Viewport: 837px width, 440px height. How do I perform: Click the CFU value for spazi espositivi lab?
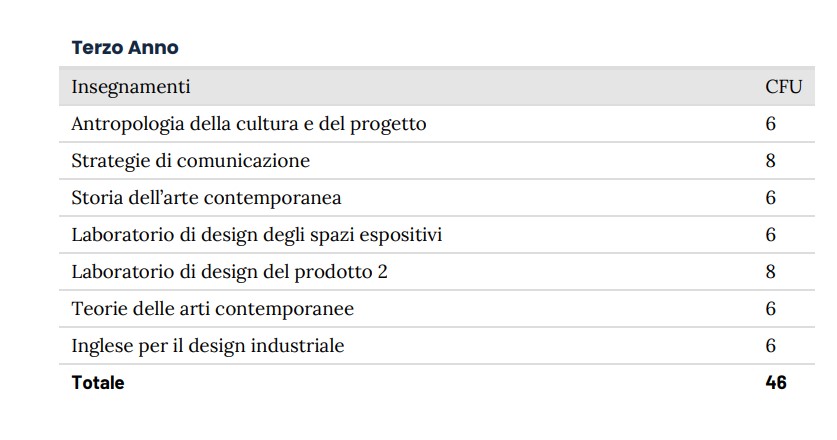point(771,235)
